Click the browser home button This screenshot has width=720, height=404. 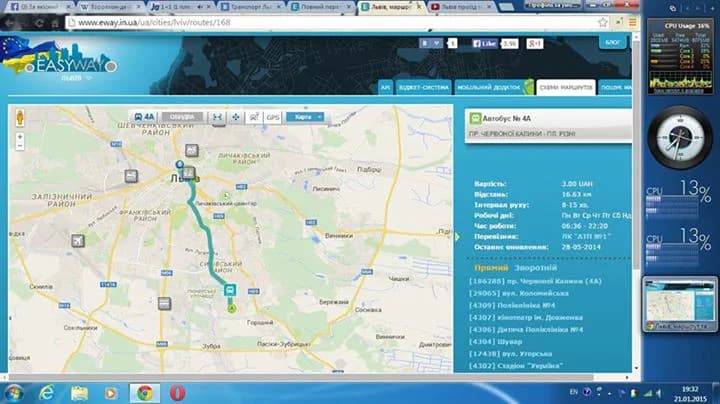click(55, 22)
